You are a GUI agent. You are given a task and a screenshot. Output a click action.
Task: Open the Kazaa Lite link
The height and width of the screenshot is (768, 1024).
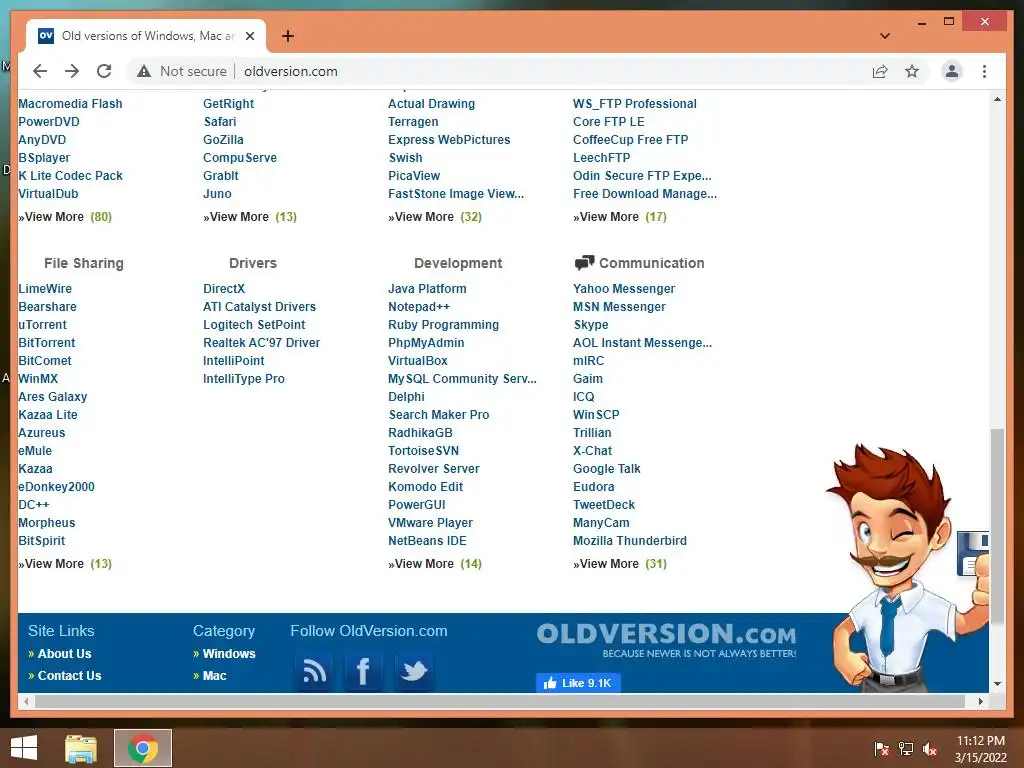[48, 415]
